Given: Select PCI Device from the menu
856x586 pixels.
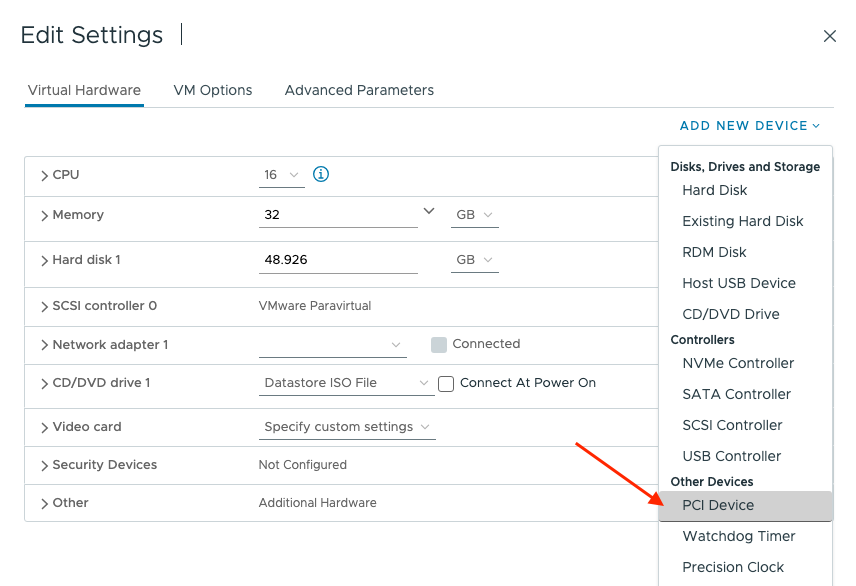Looking at the screenshot, I should 718,505.
